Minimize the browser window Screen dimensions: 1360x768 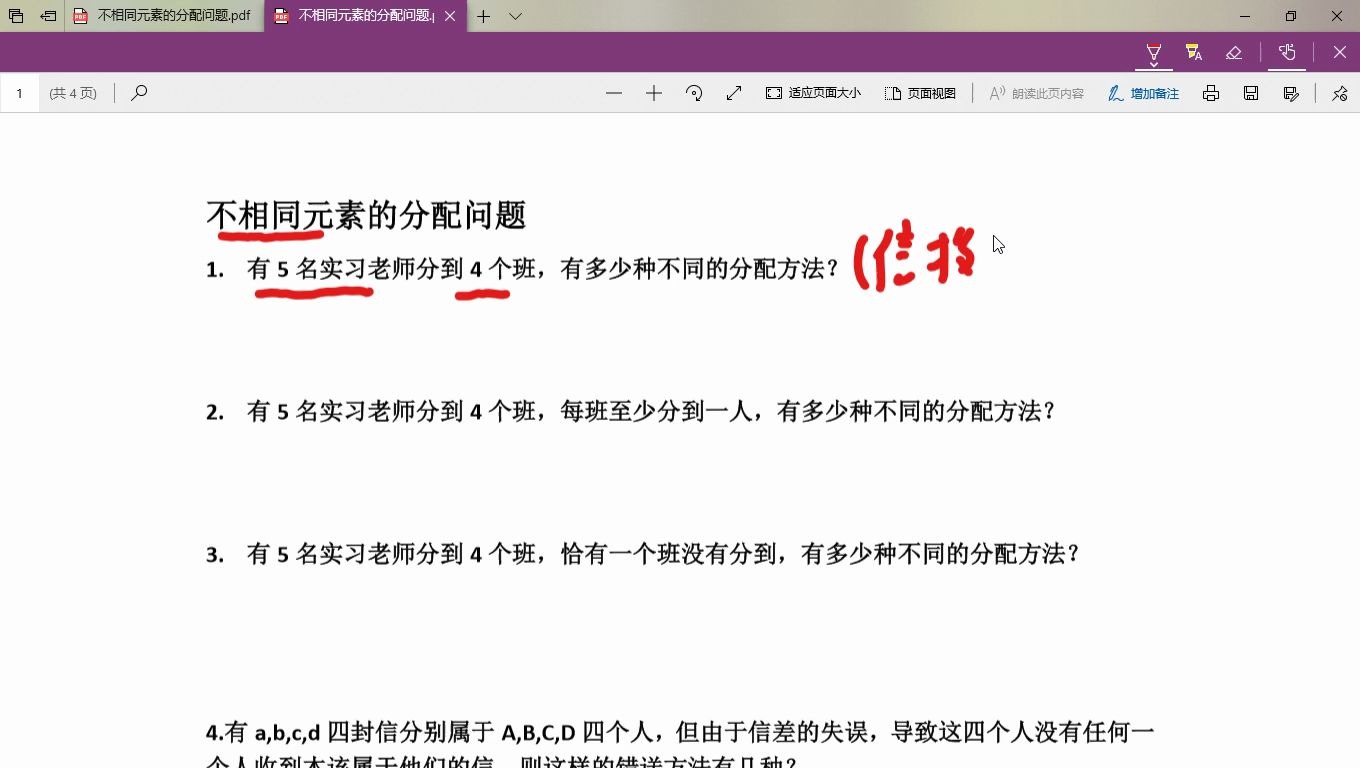[x=1245, y=16]
